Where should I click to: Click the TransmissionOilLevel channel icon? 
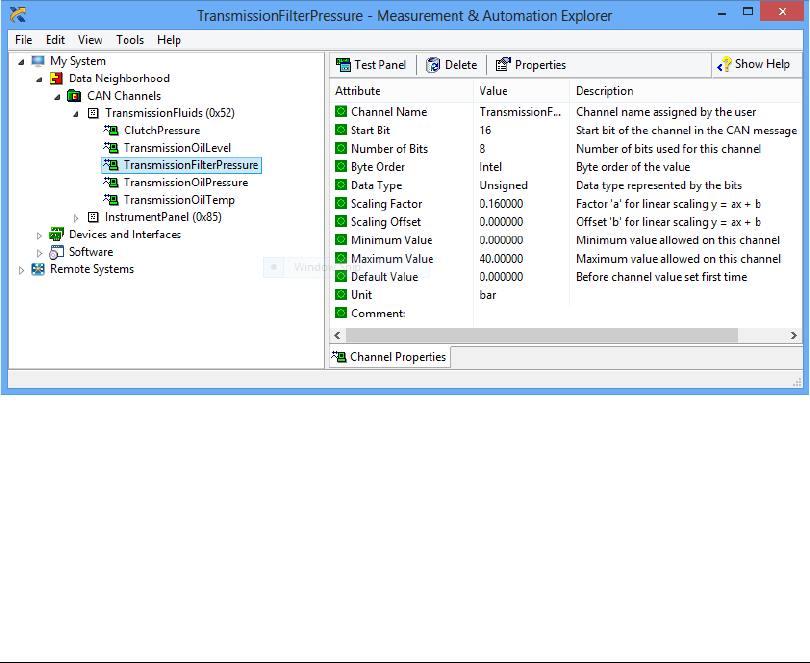[111, 148]
